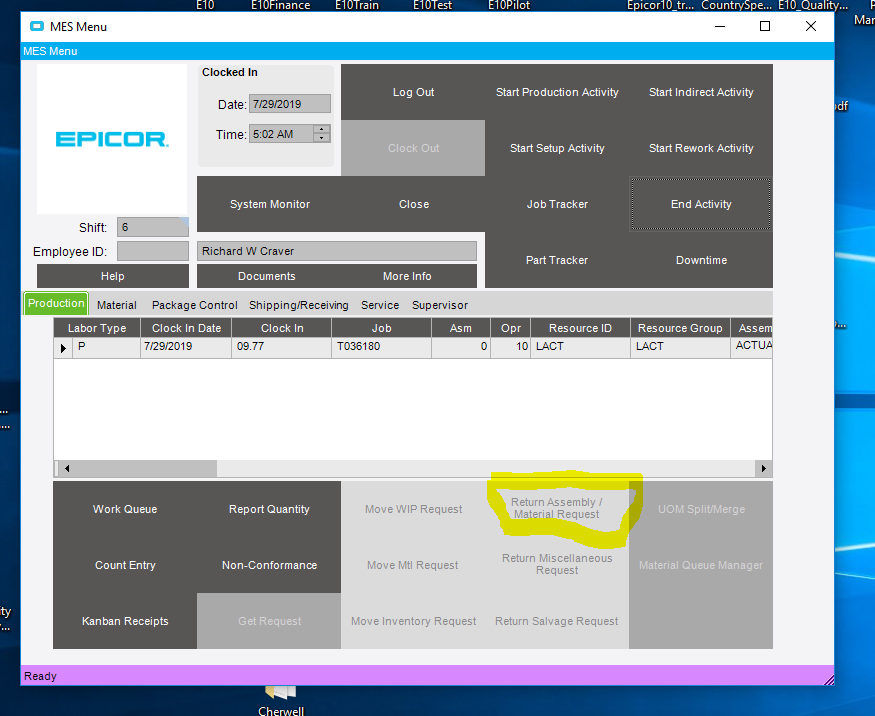Open Job Tracker

[557, 204]
